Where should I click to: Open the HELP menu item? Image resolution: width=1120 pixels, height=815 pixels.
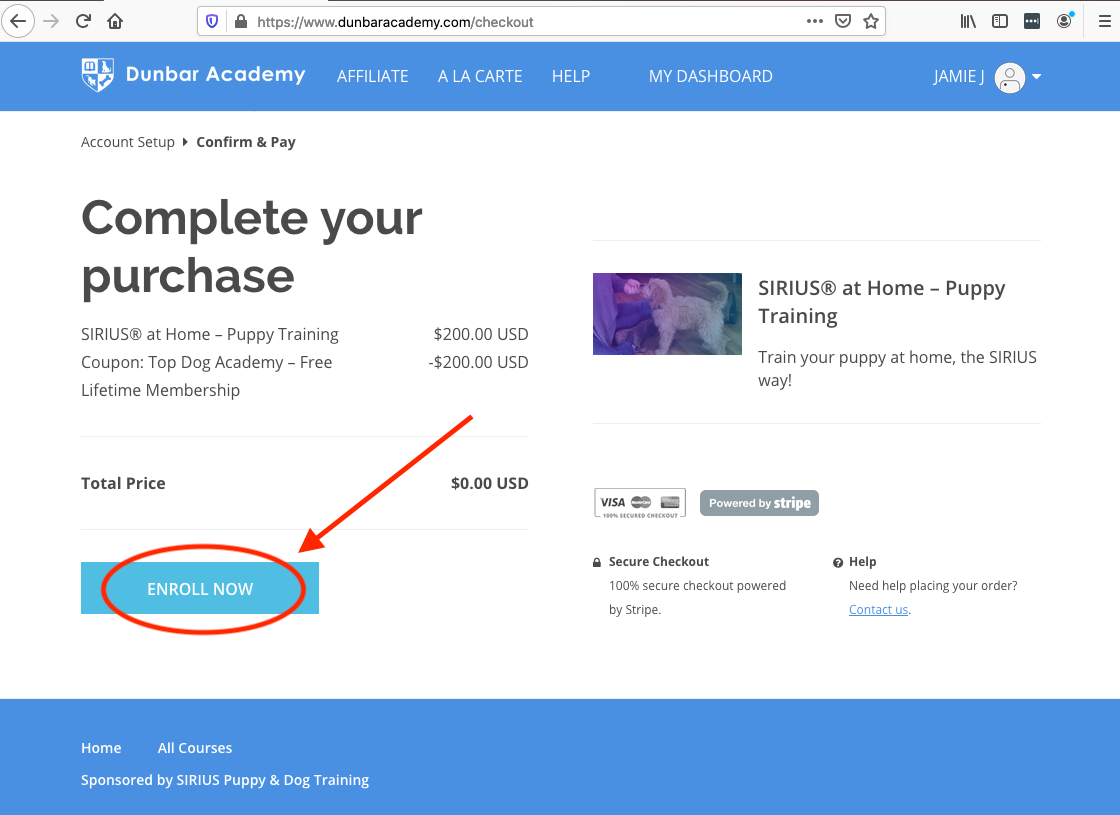coord(571,76)
